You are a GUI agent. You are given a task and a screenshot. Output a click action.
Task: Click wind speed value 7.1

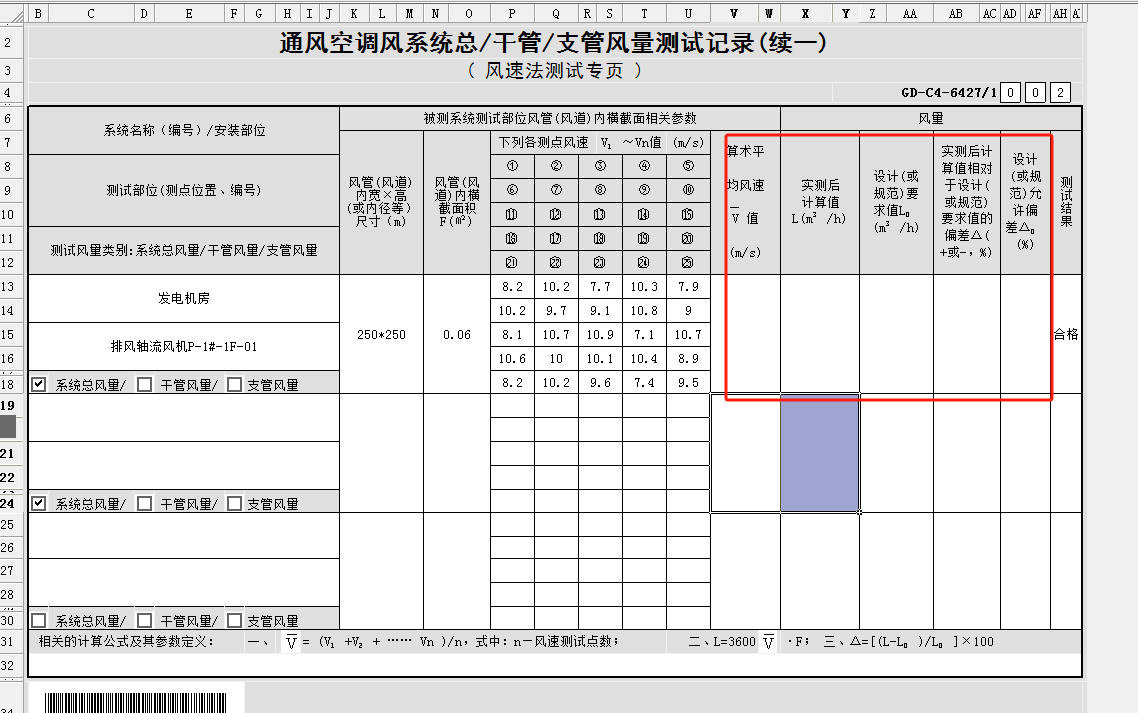644,334
